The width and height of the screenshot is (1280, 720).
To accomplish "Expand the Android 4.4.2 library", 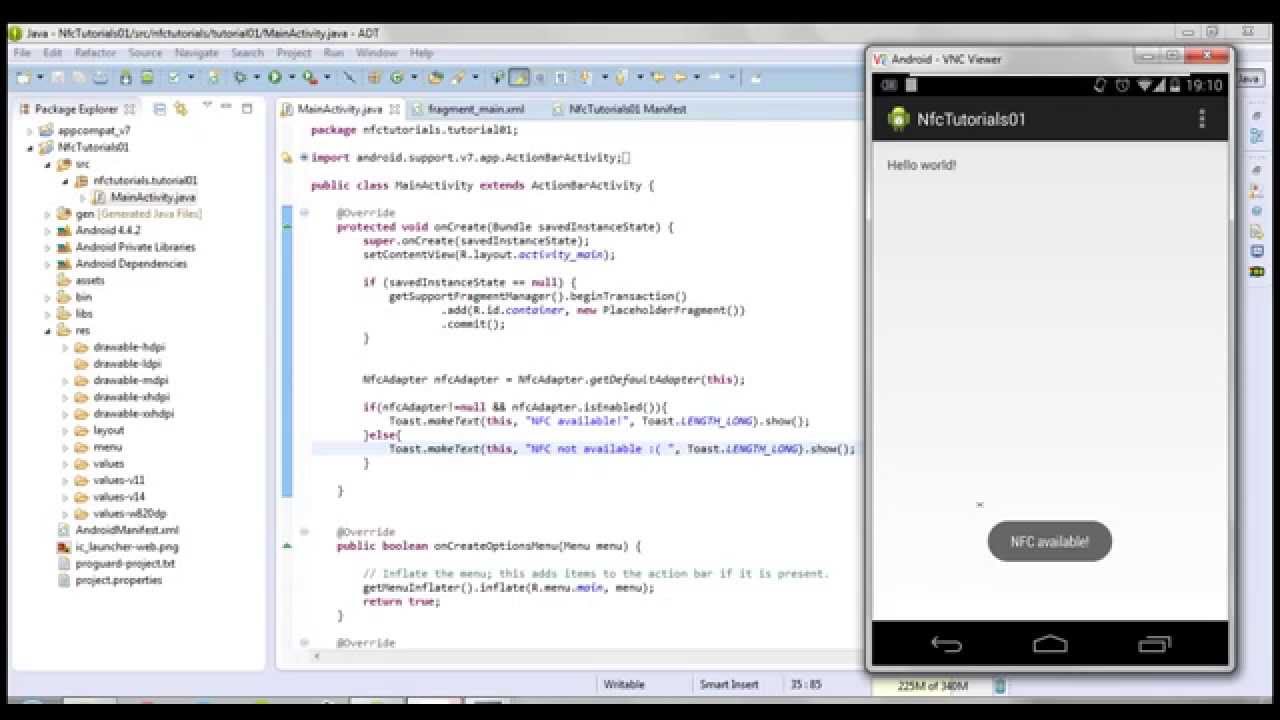I will [48, 231].
